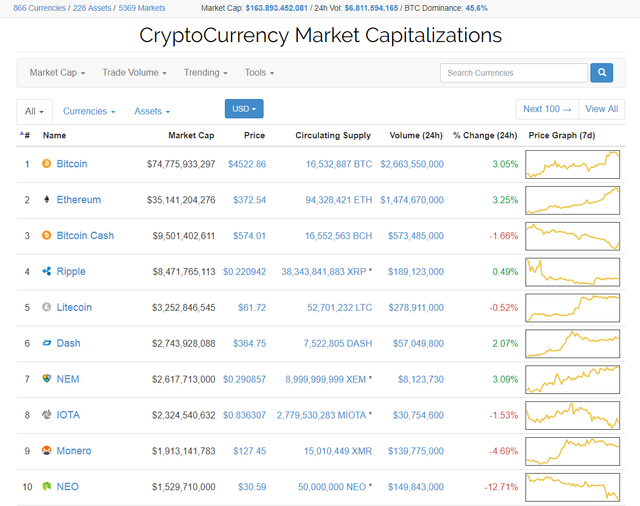The width and height of the screenshot is (640, 506).
Task: Click the Monero logo icon
Action: coord(47,451)
